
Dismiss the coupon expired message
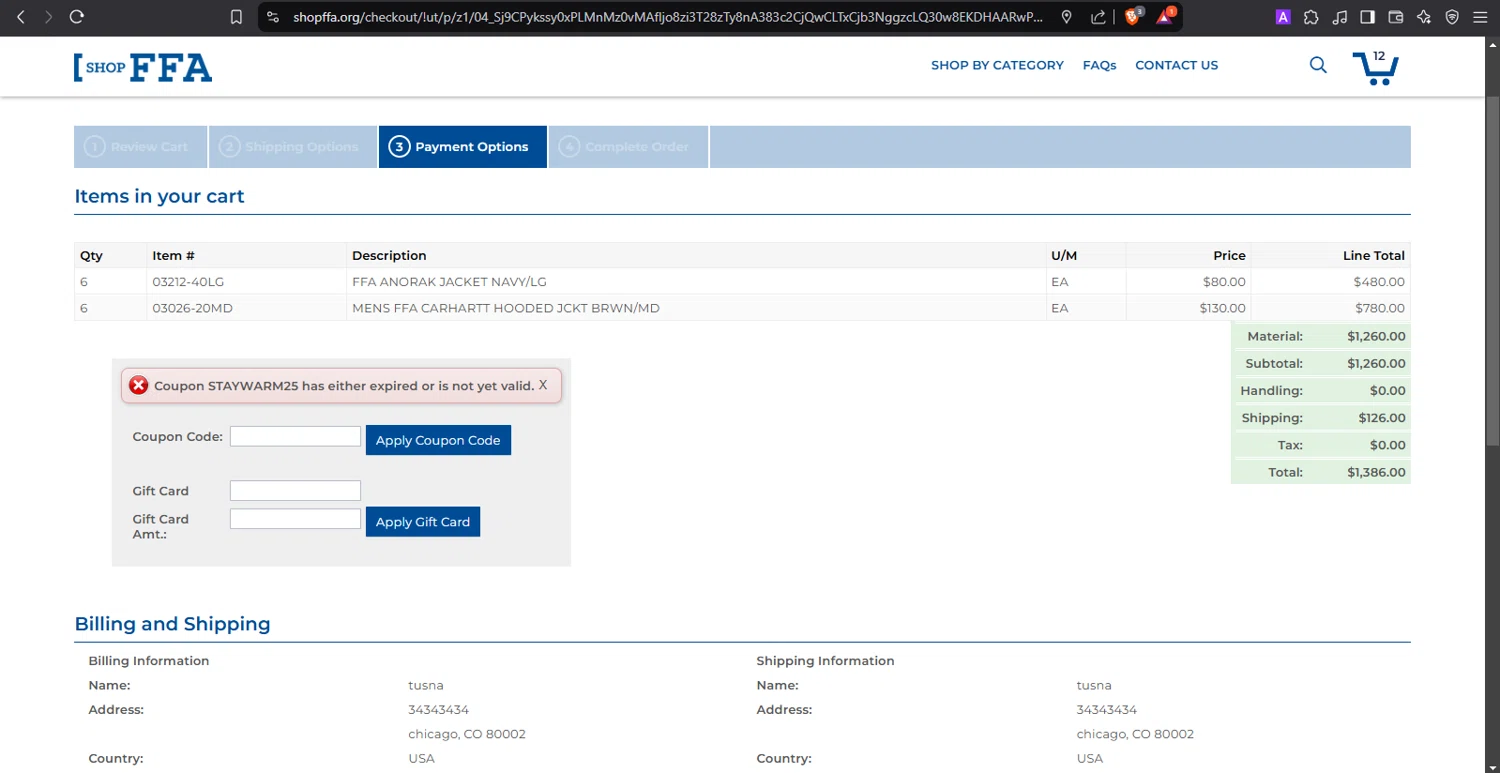click(x=543, y=385)
